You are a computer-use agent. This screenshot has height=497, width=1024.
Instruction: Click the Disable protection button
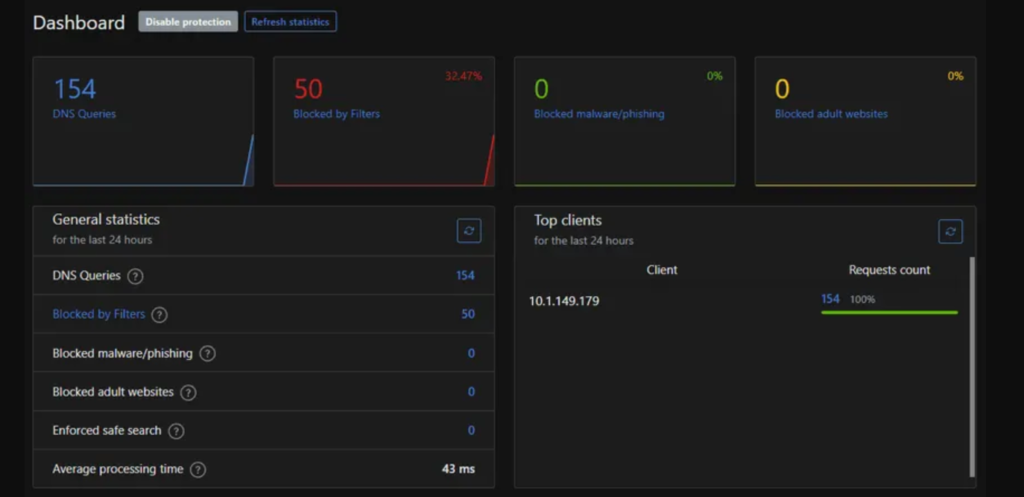click(x=188, y=22)
